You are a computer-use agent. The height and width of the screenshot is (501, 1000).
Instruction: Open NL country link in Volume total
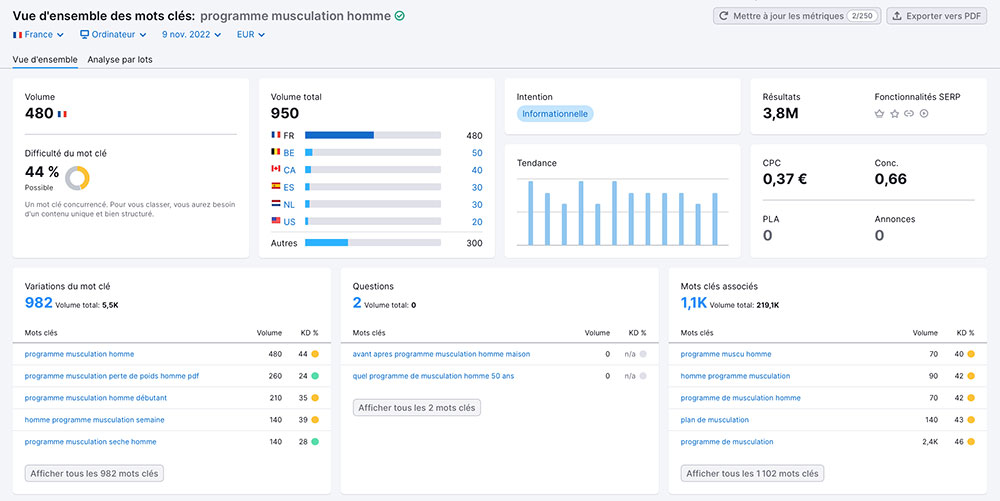289,205
